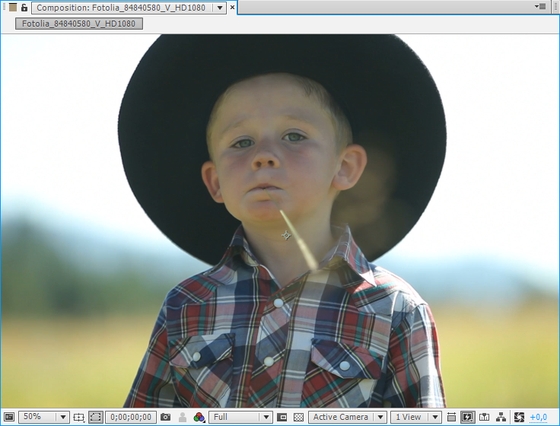Toggle the transparency grid checkerboard
The image size is (560, 426).
coord(299,417)
